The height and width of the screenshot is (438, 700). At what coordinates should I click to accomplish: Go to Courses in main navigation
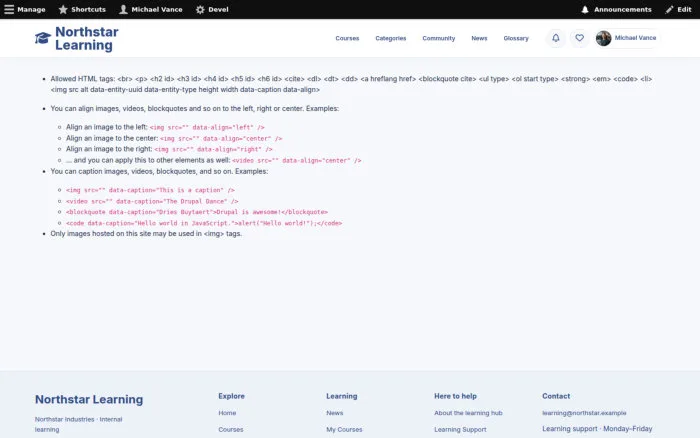[x=347, y=38]
